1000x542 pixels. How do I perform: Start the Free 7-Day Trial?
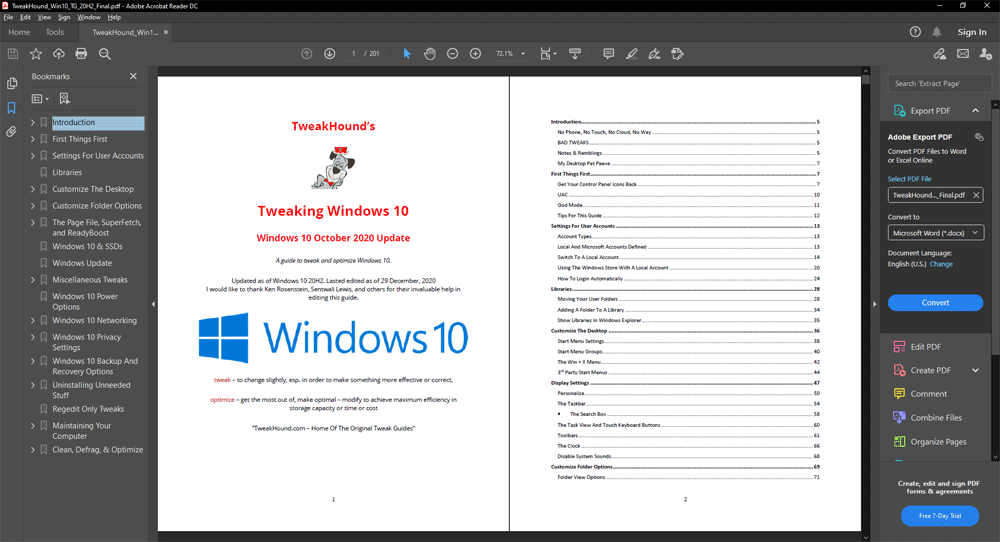(940, 516)
